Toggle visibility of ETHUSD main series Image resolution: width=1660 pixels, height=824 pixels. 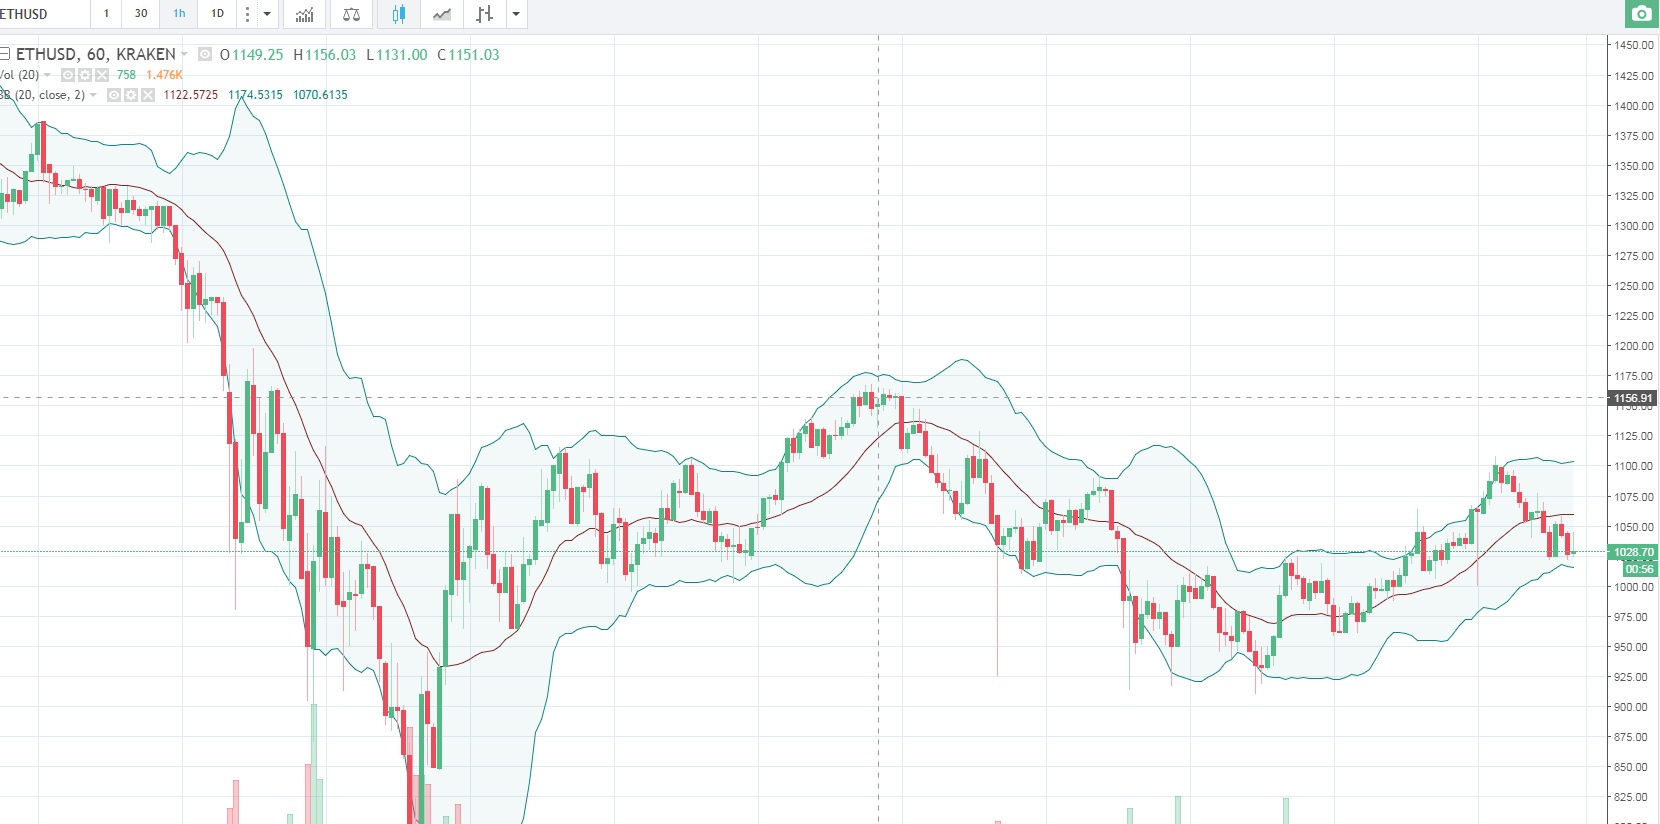[205, 55]
